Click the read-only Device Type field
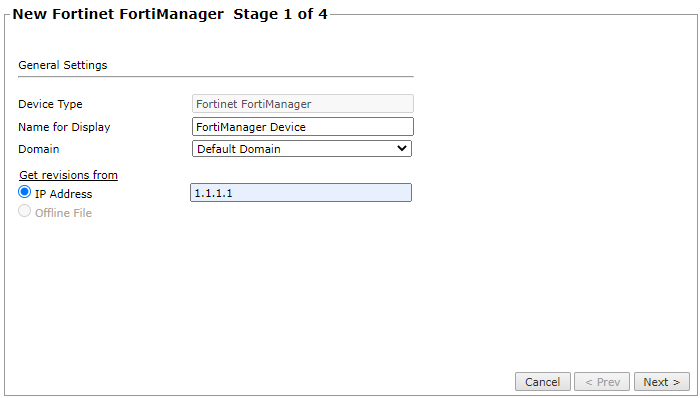 point(303,104)
